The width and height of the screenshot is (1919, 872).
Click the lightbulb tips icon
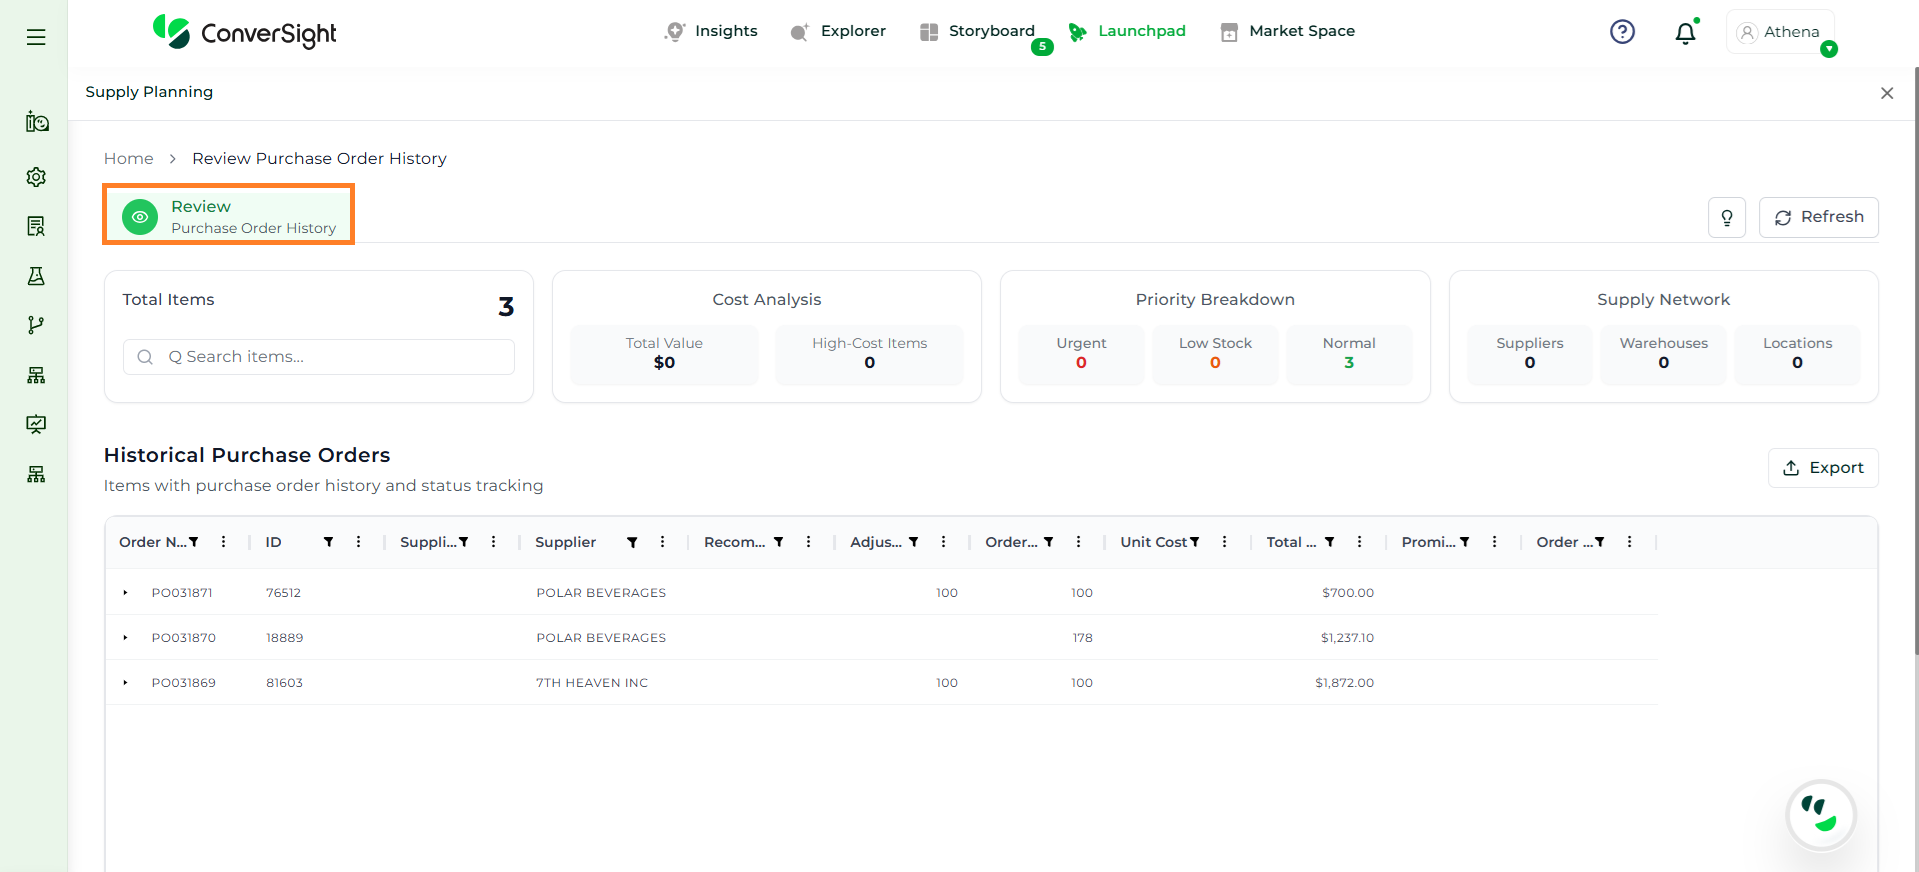tap(1727, 218)
